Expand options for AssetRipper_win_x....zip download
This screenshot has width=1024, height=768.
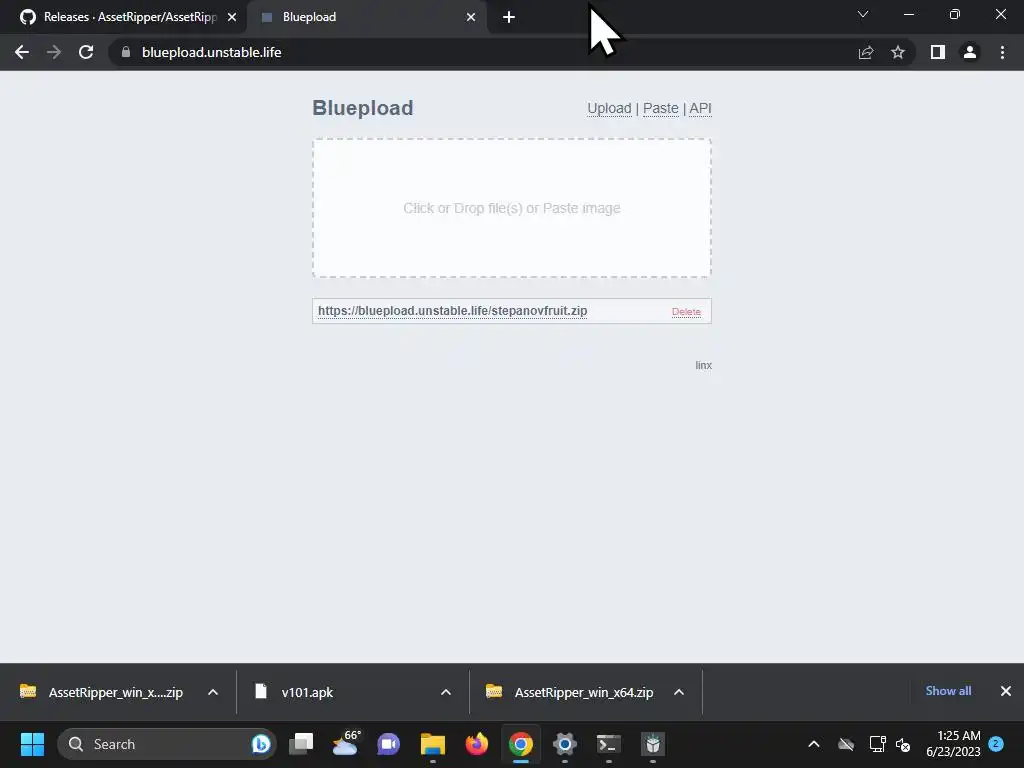coord(213,692)
